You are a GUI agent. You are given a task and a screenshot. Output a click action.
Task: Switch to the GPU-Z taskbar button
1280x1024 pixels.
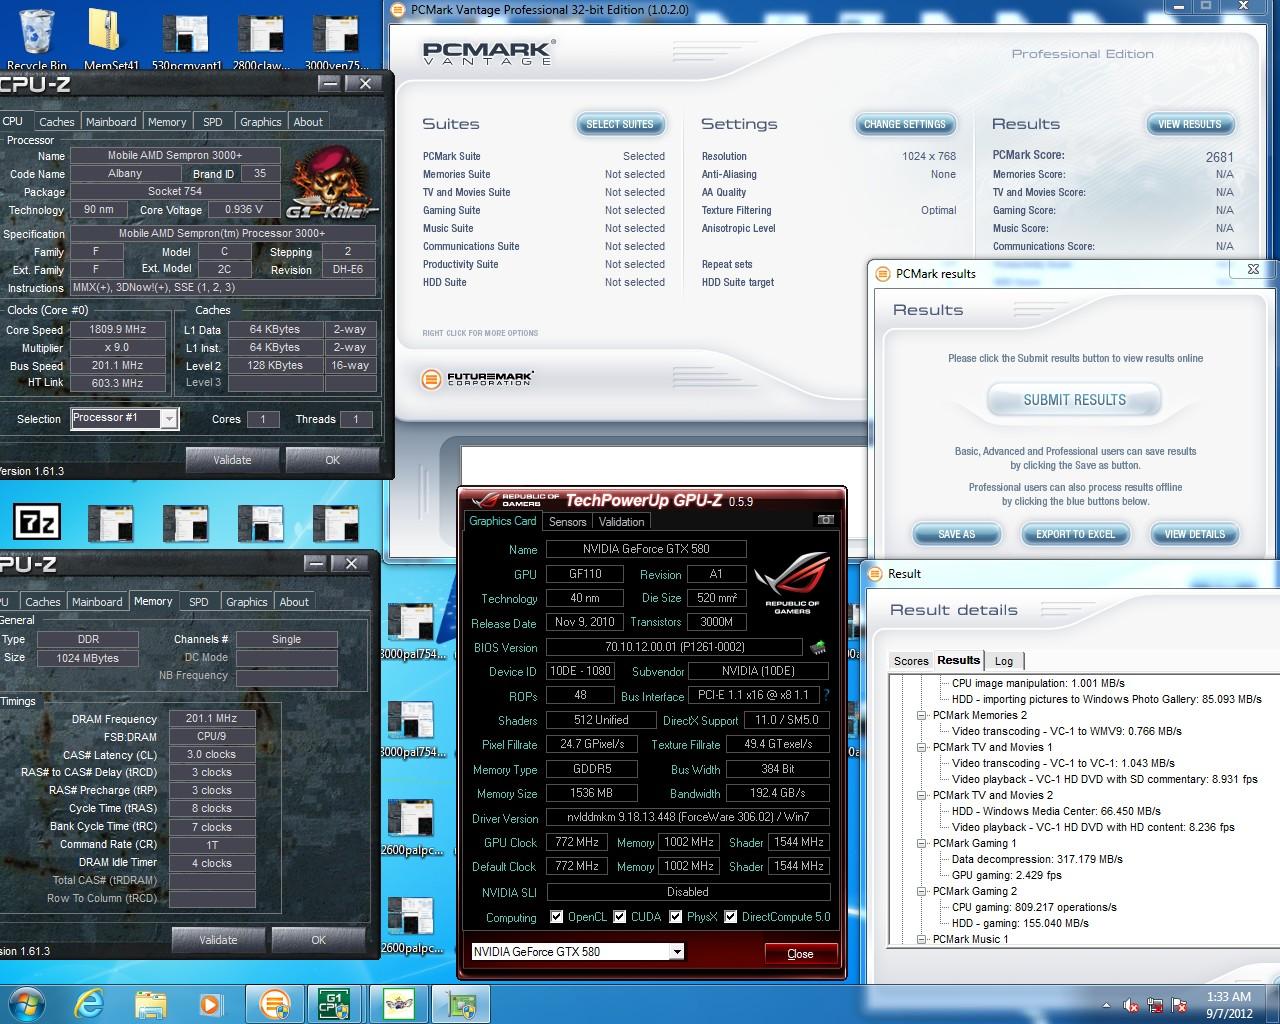click(x=461, y=1004)
